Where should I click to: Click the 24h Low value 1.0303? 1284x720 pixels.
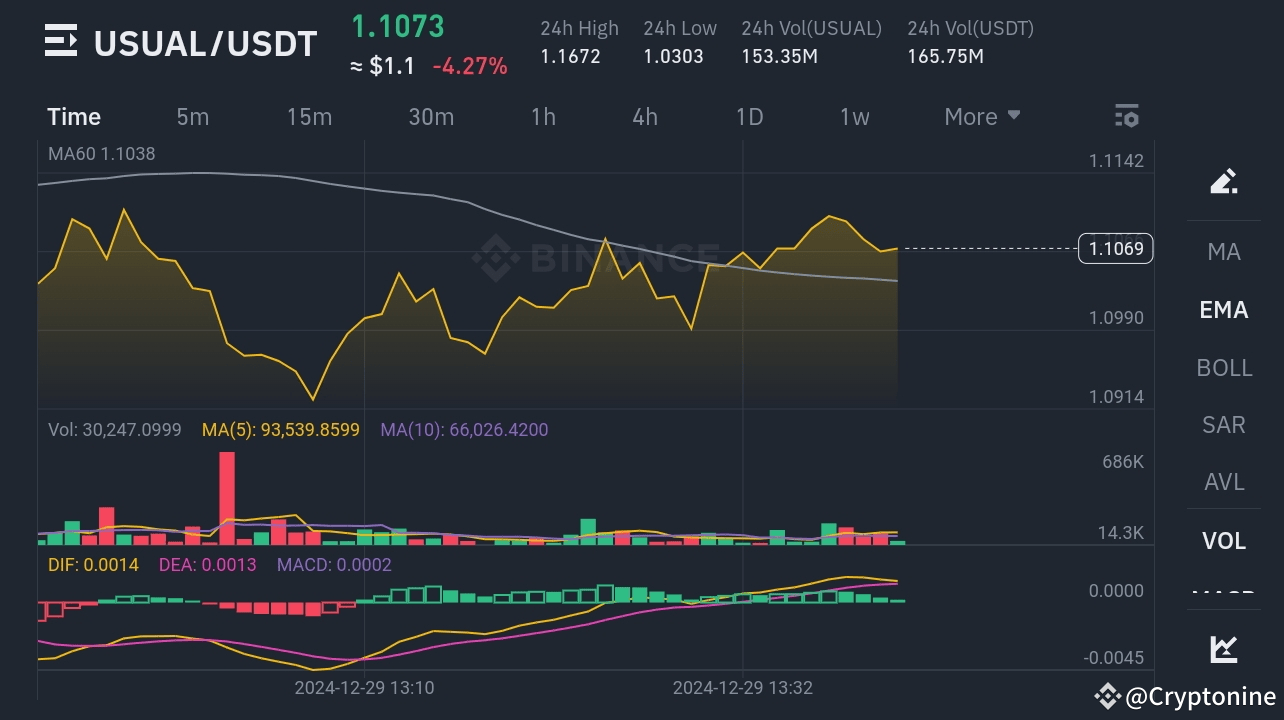coord(673,56)
